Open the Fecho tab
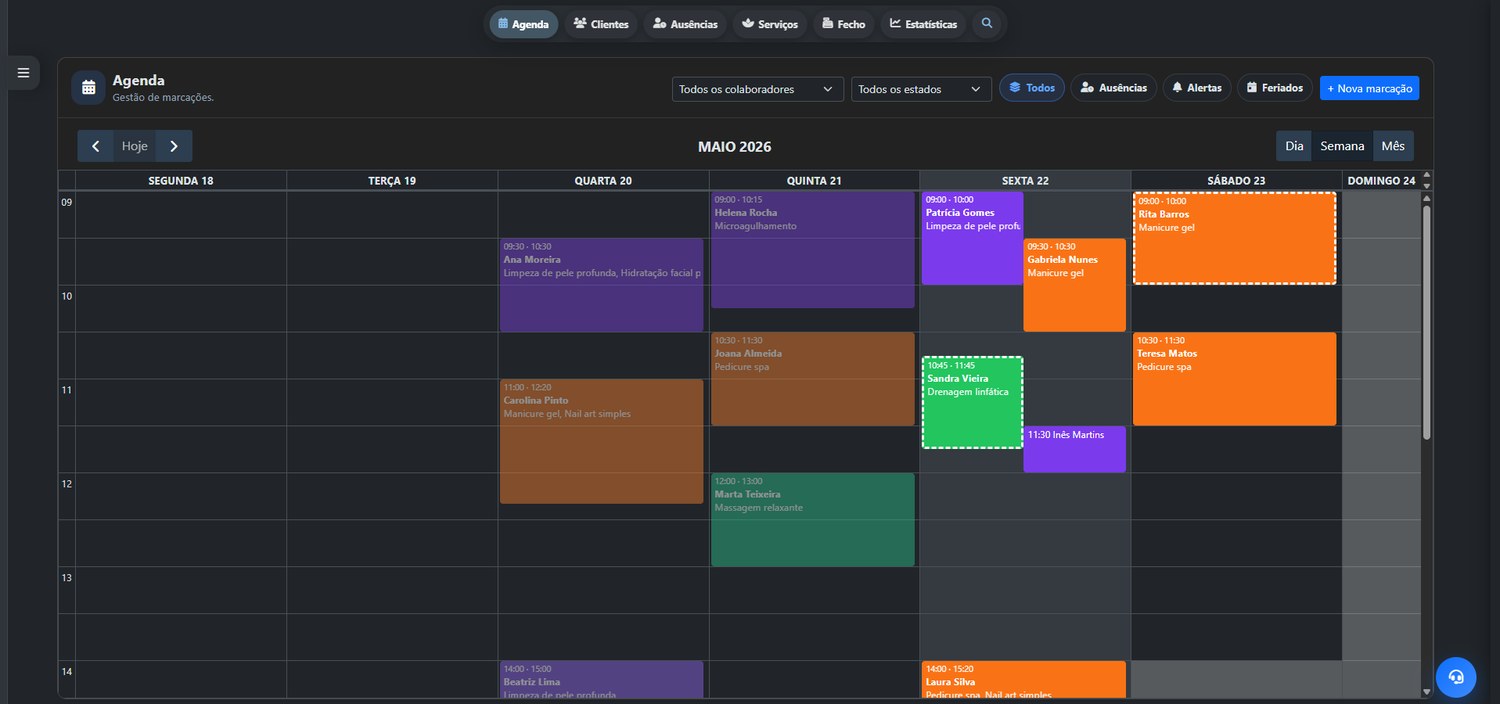1500x704 pixels. click(x=844, y=24)
